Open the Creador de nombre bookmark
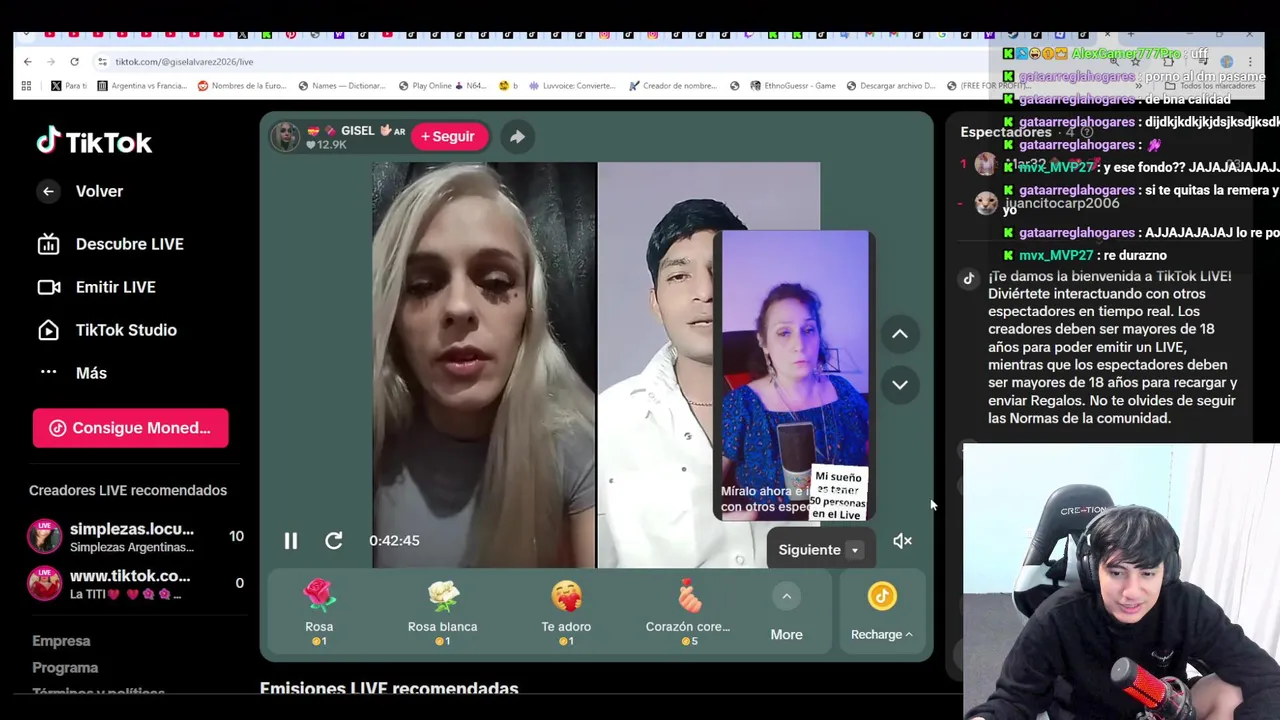Screen dimensions: 1280x720 (x=672, y=86)
